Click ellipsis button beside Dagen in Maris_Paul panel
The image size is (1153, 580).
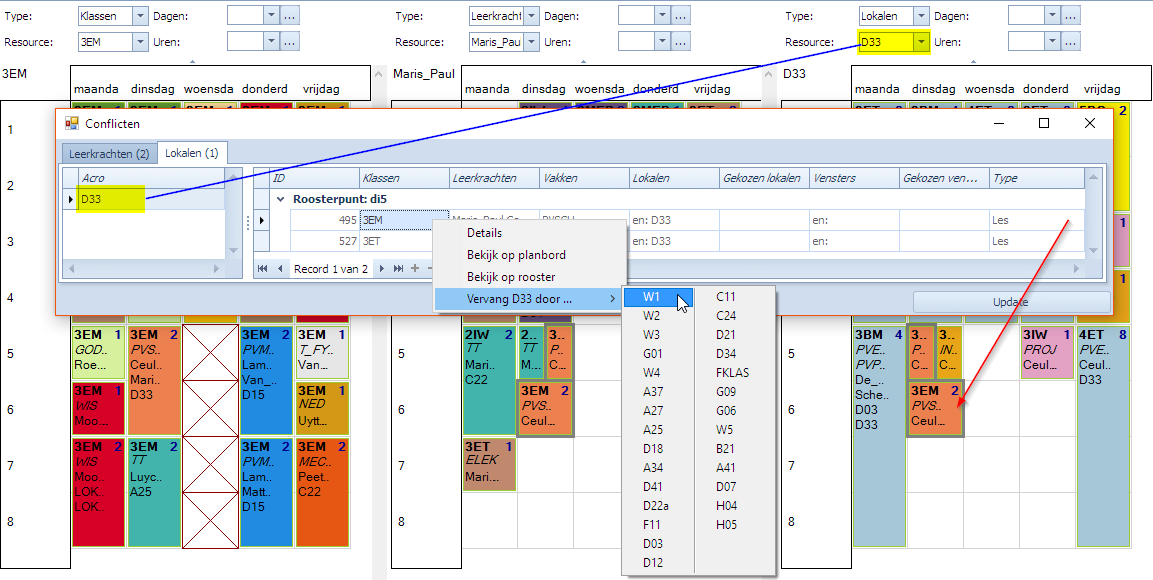(x=681, y=15)
